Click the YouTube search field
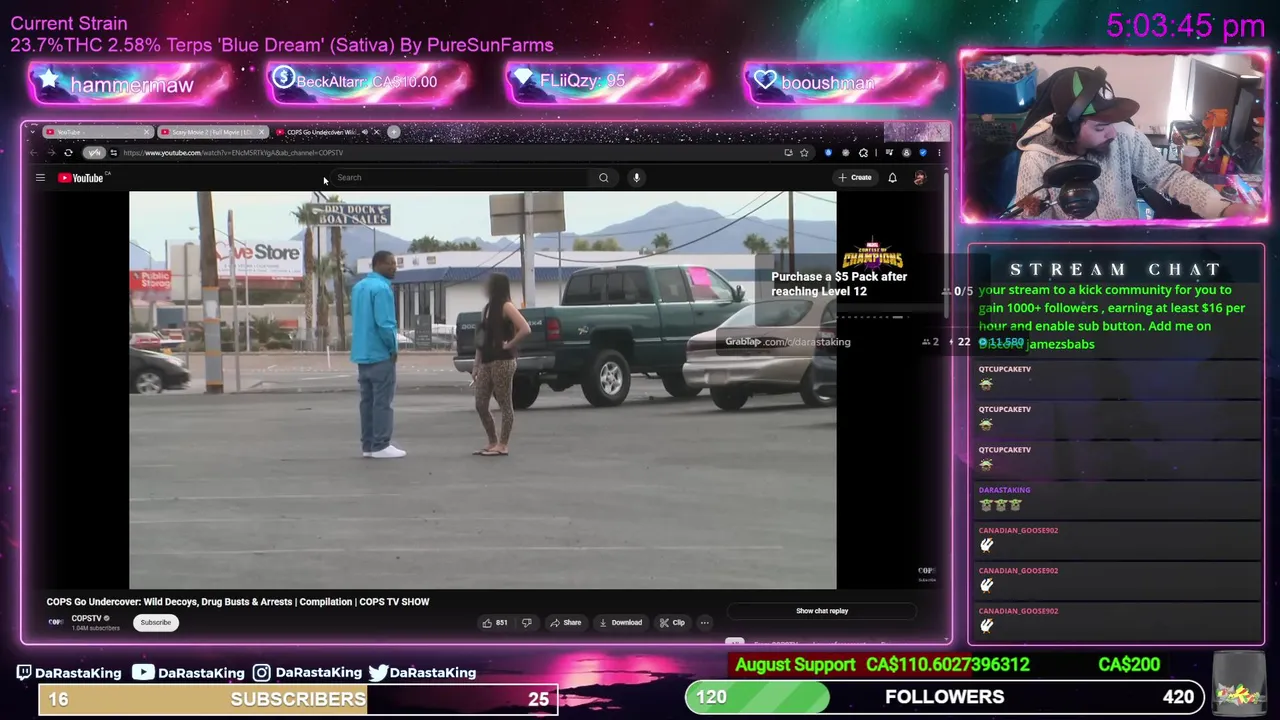The height and width of the screenshot is (720, 1280). [460, 178]
